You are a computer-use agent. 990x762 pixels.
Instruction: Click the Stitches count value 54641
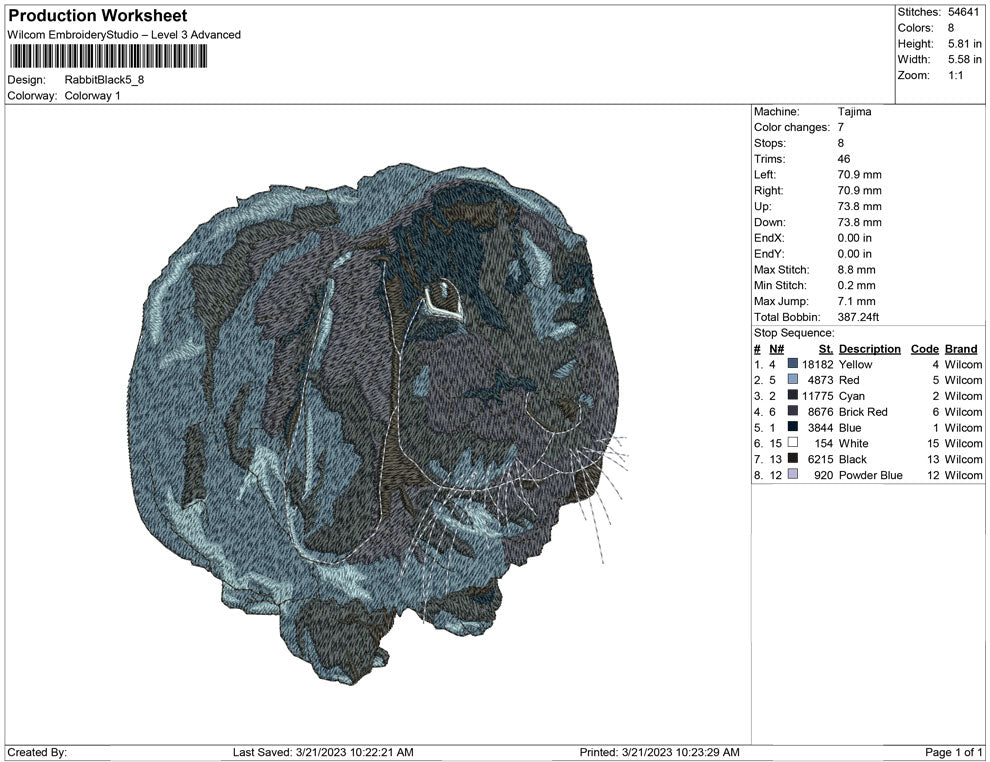[x=965, y=12]
